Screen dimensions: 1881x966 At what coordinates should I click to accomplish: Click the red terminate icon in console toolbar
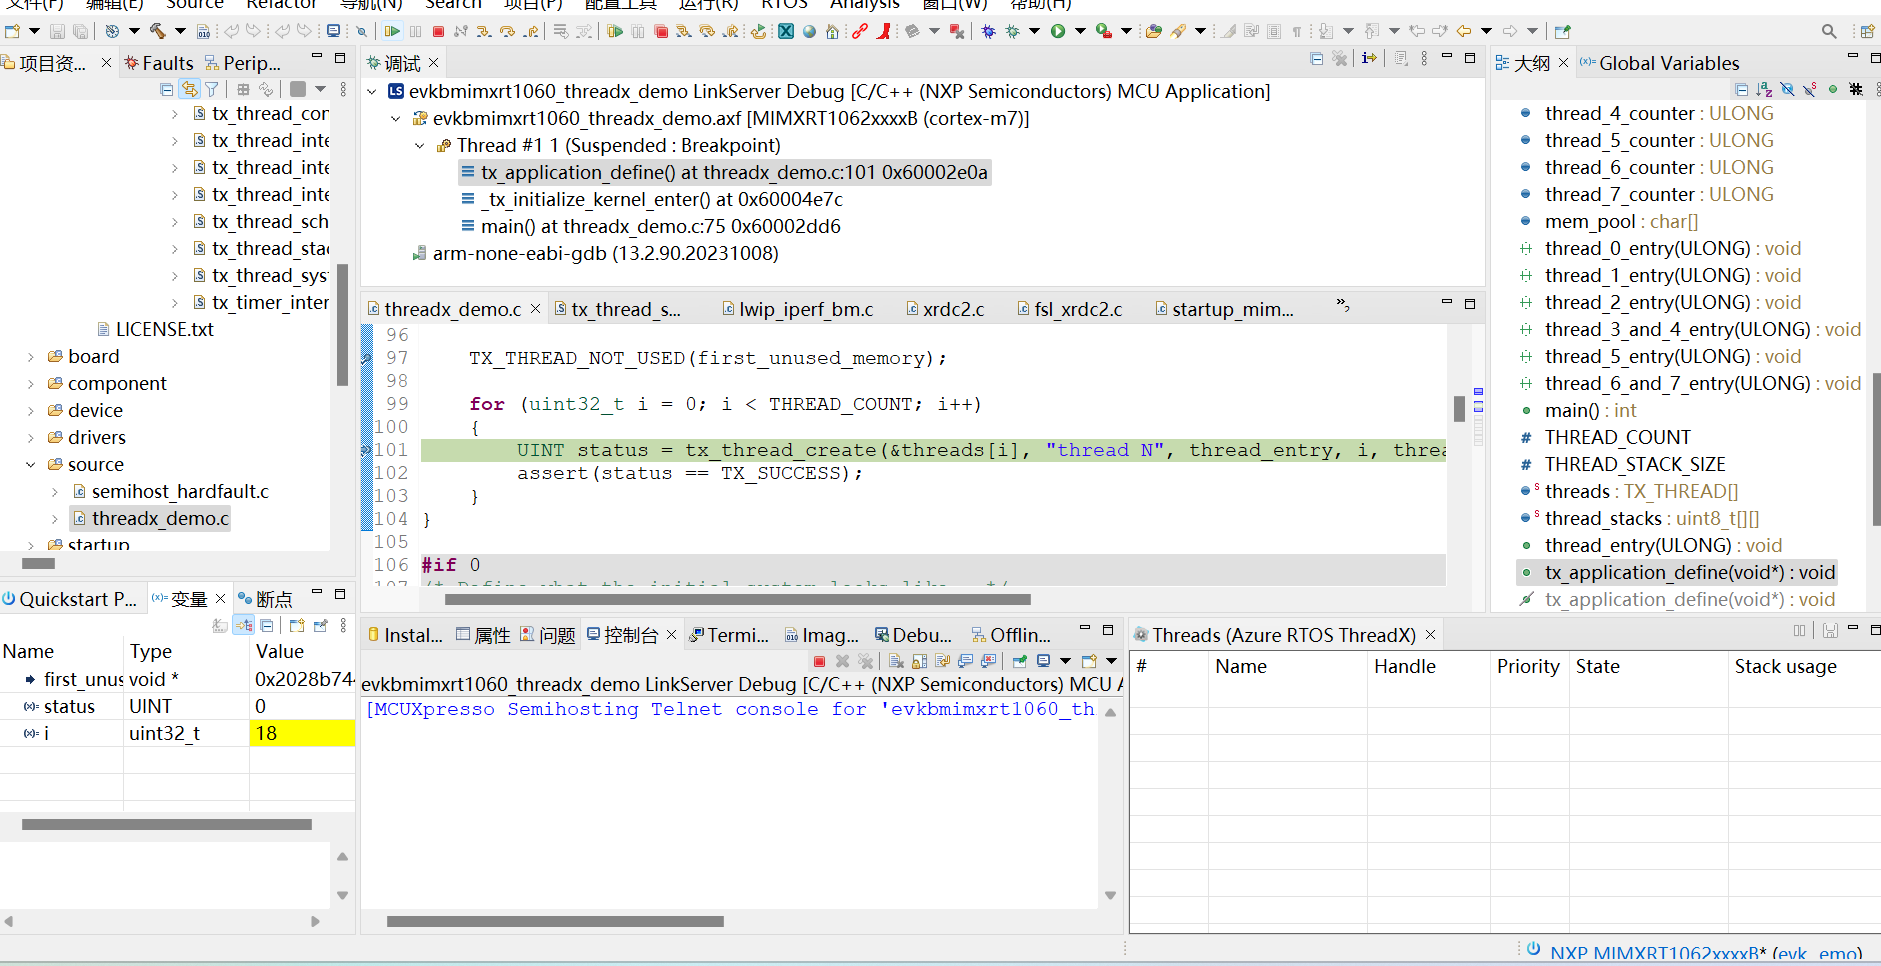[820, 661]
